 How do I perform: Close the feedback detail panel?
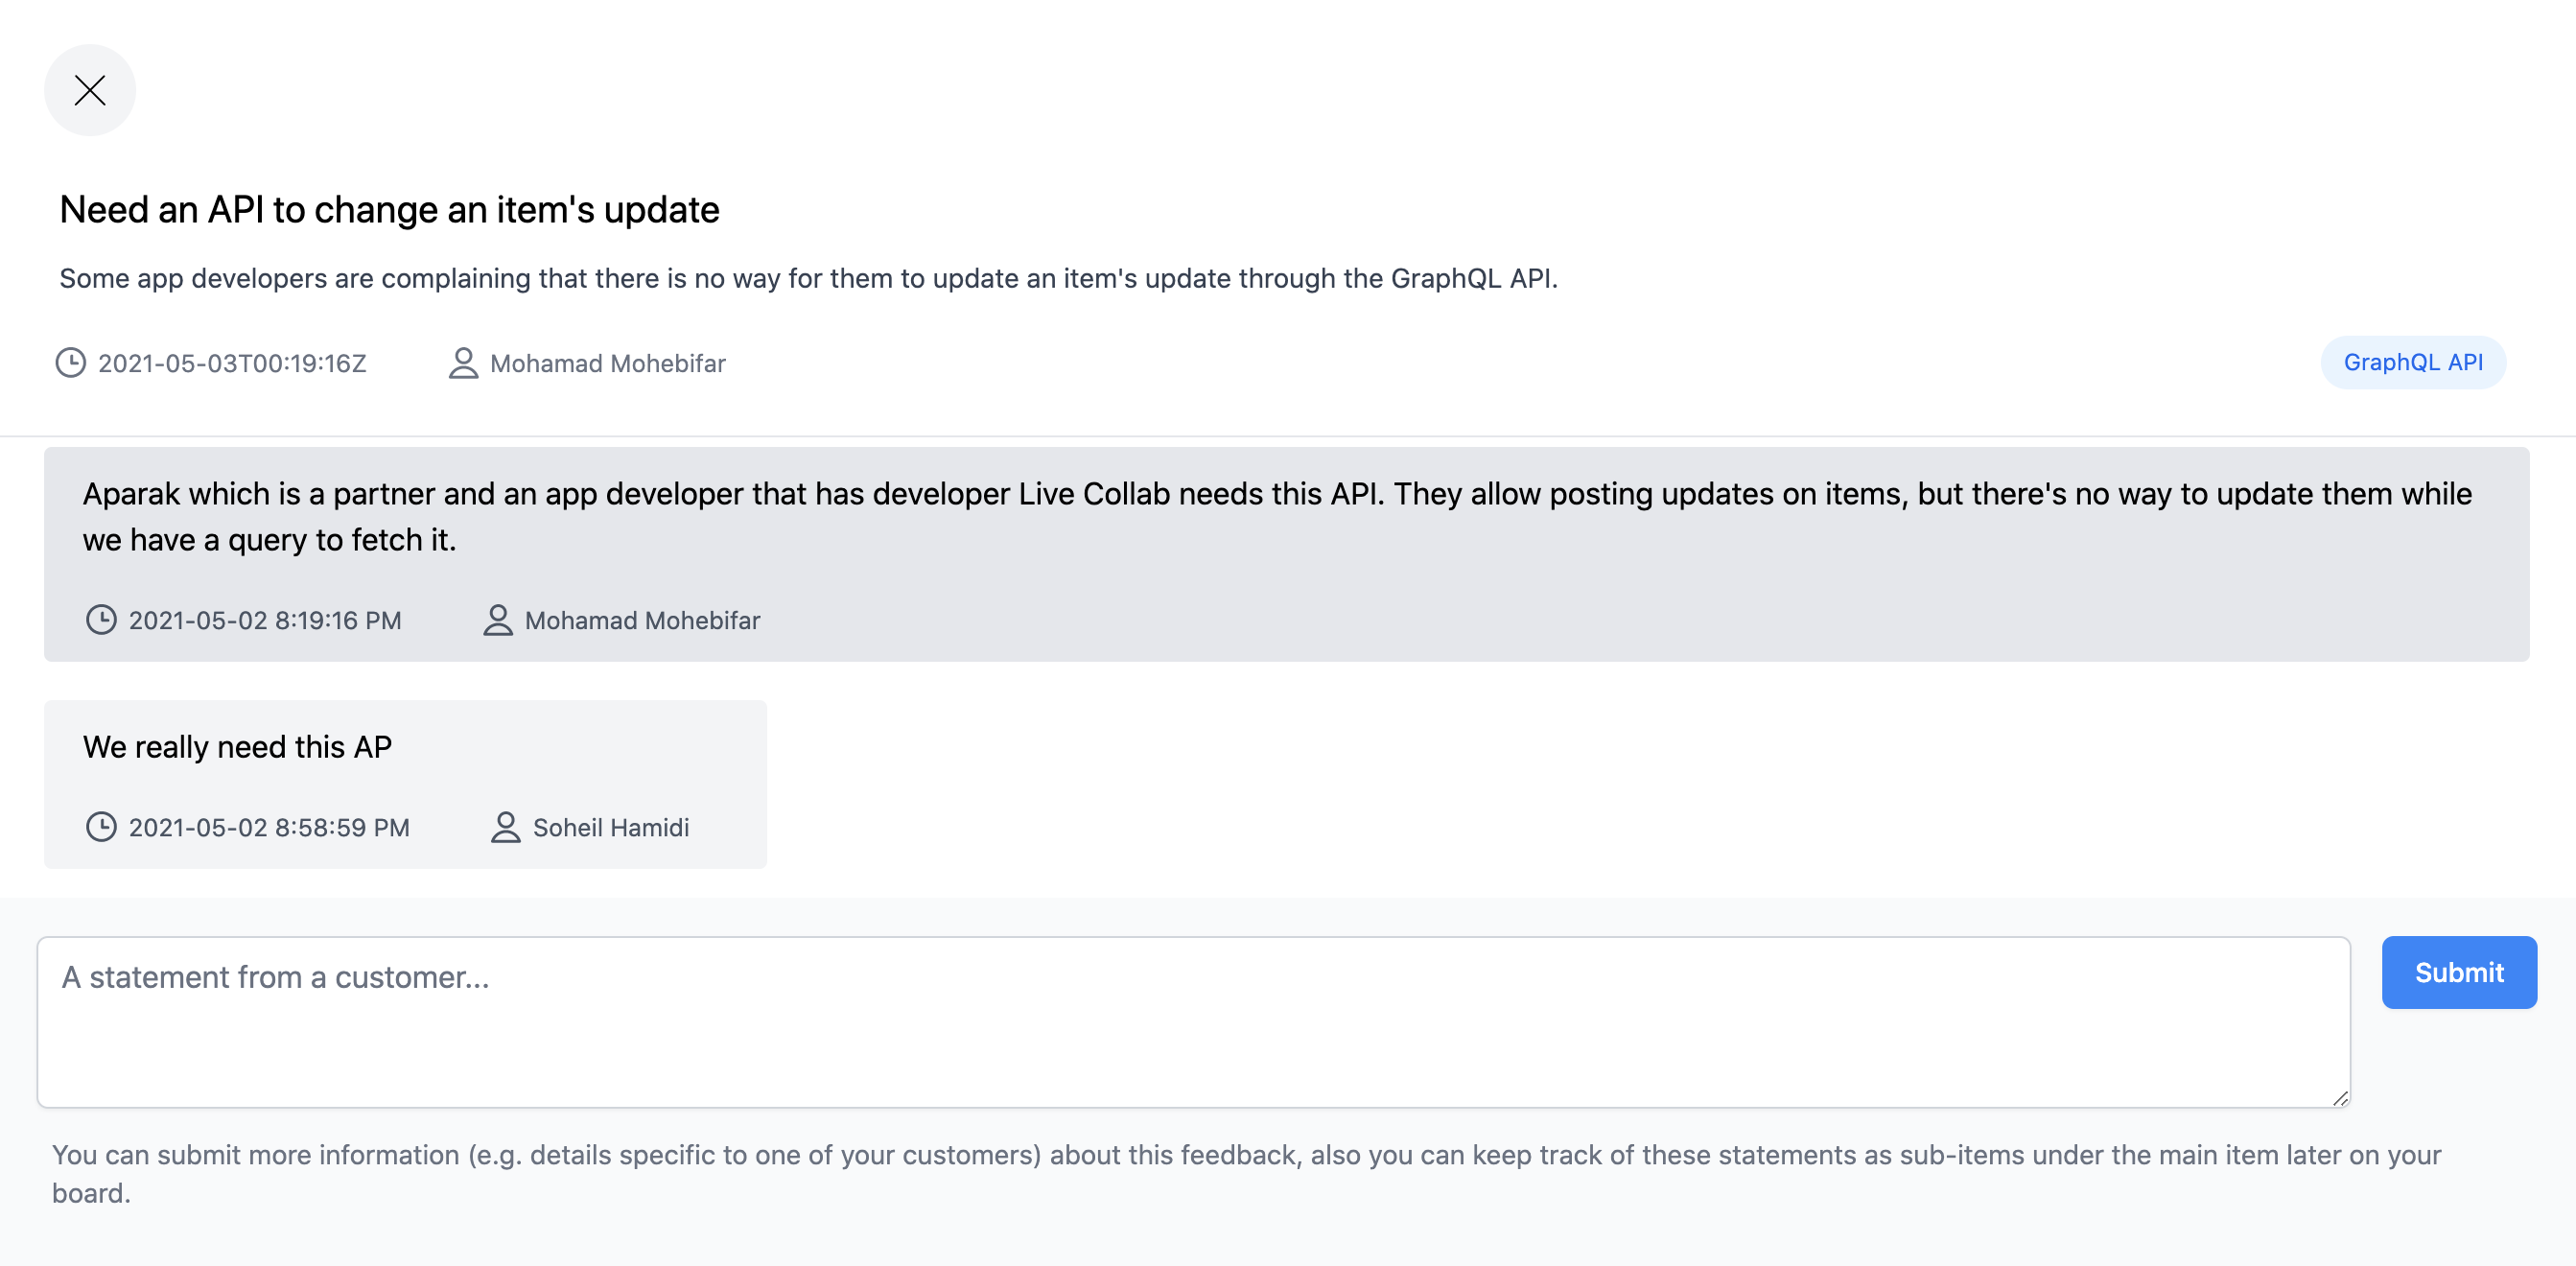pos(90,90)
